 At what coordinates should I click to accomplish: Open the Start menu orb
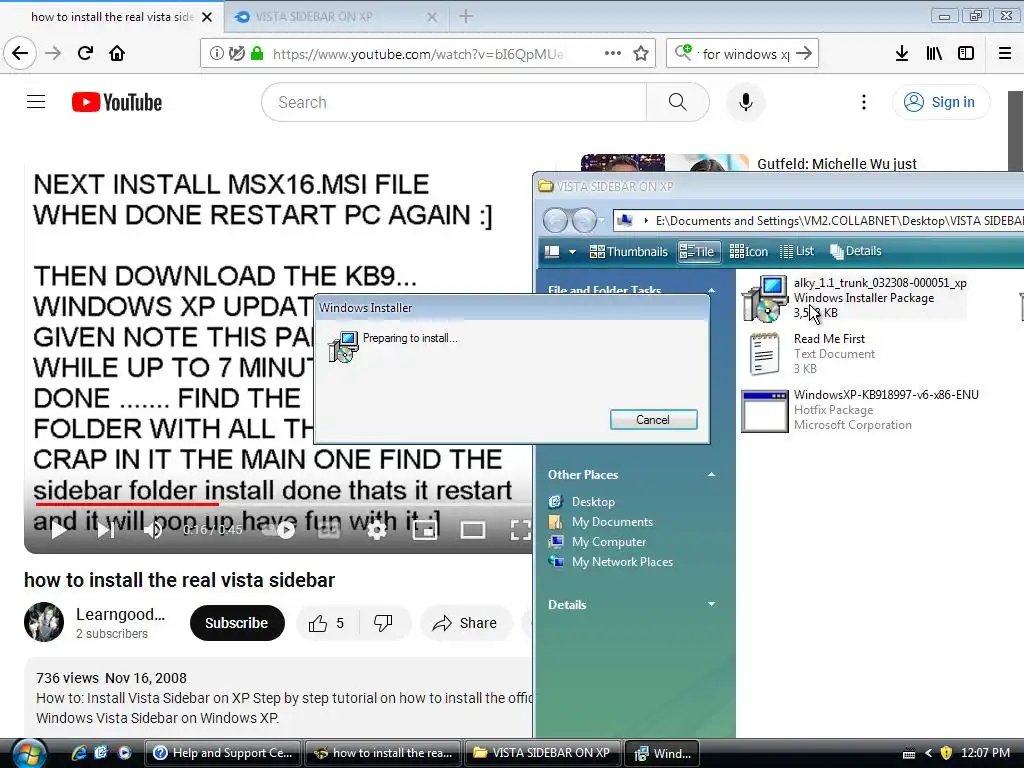[x=29, y=753]
